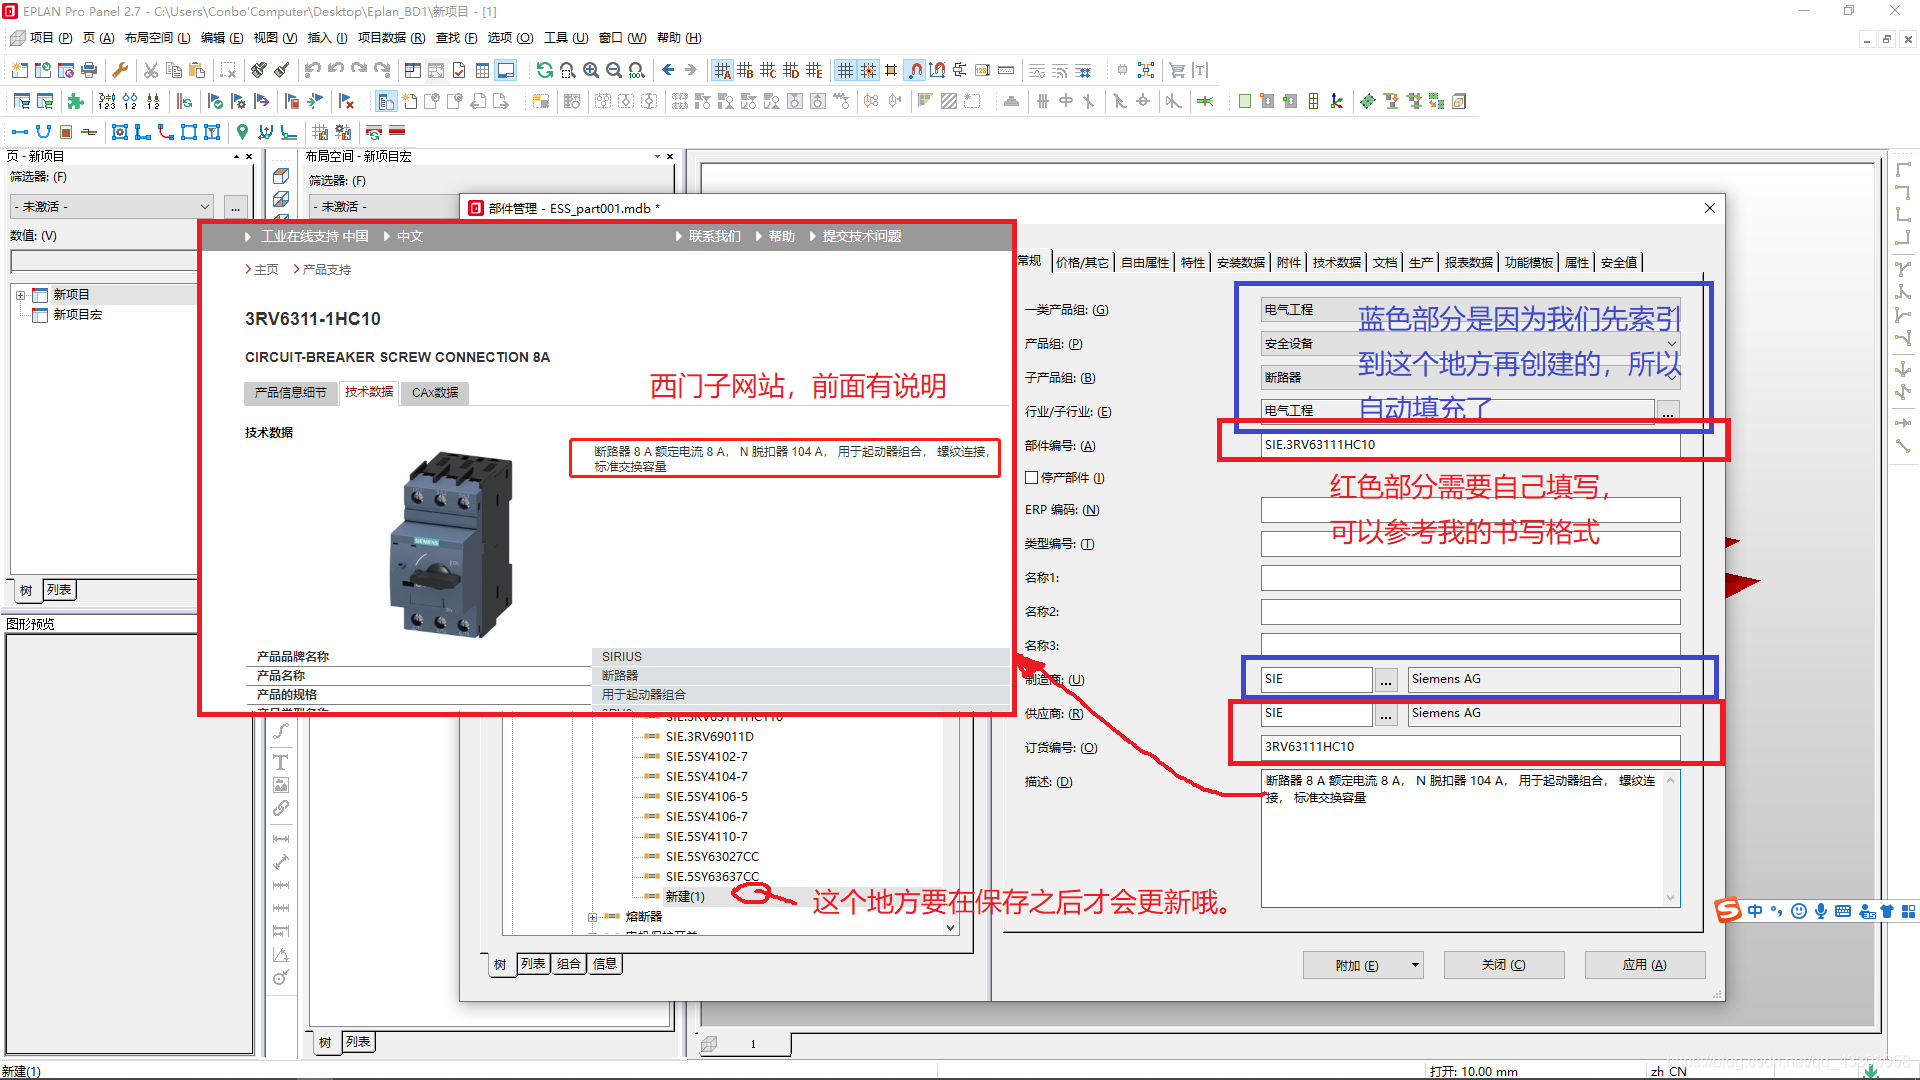Viewport: 1920px width, 1080px height.
Task: Click the green Update/refresh toolbar icon
Action: [x=544, y=70]
